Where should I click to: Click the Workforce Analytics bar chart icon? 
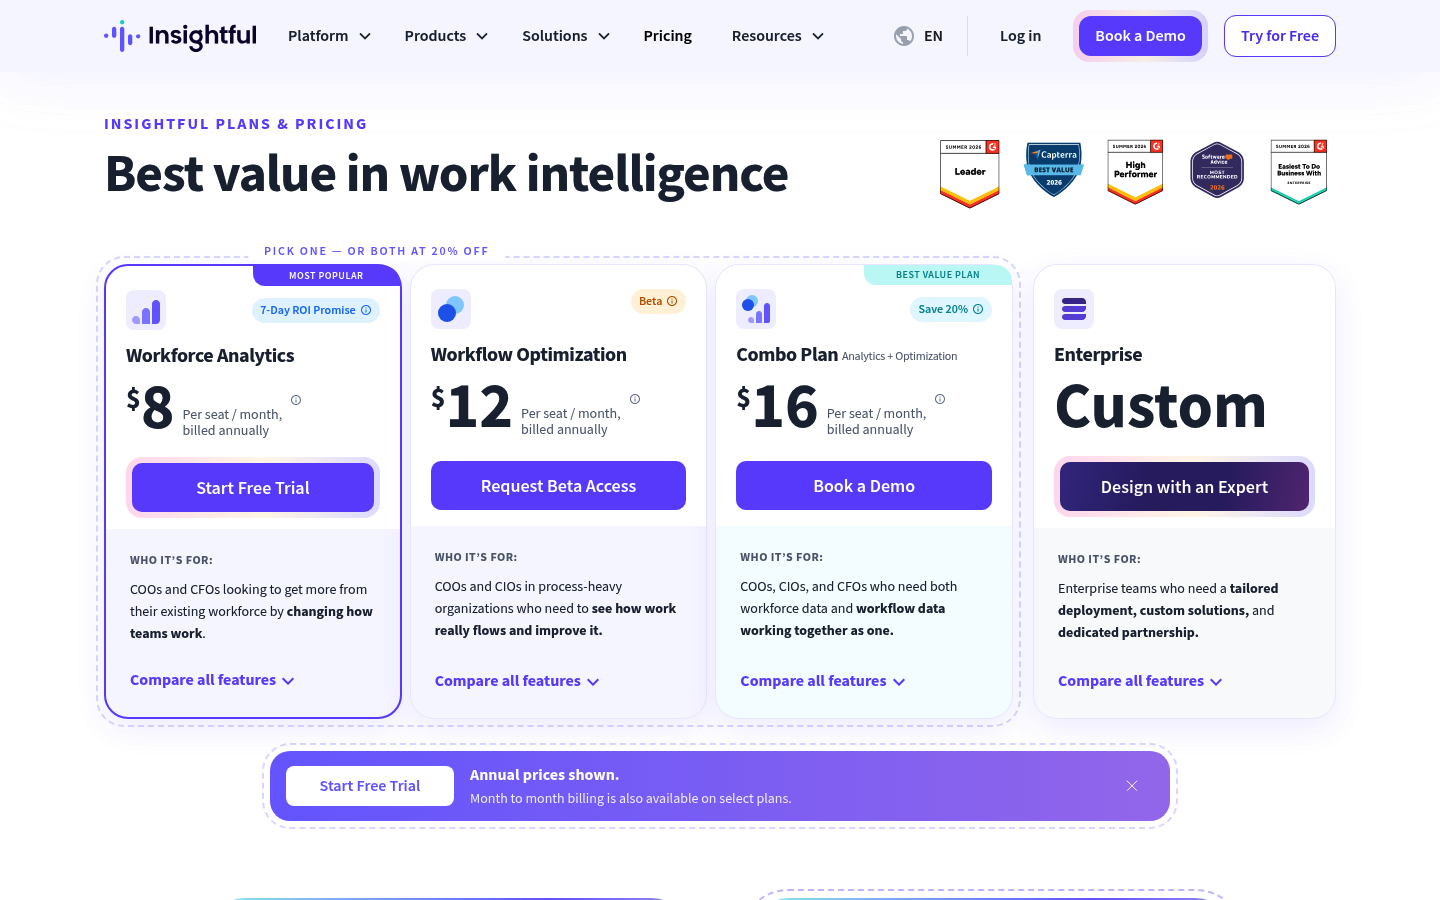pyautogui.click(x=146, y=310)
